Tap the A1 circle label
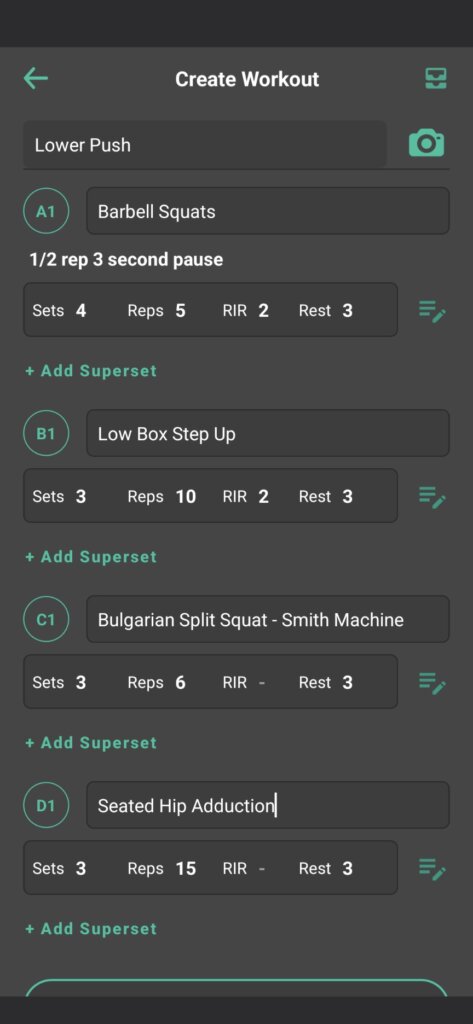Image resolution: width=473 pixels, height=1024 pixels. click(x=46, y=212)
